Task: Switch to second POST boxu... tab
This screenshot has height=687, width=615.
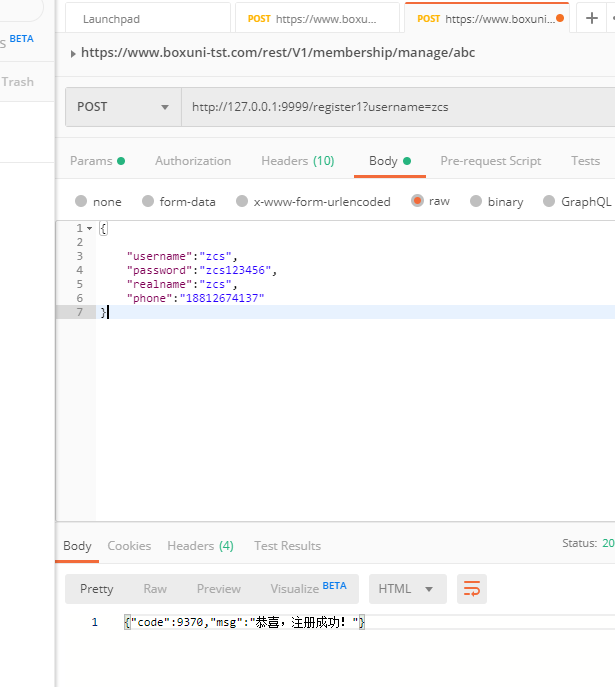Action: (317, 19)
